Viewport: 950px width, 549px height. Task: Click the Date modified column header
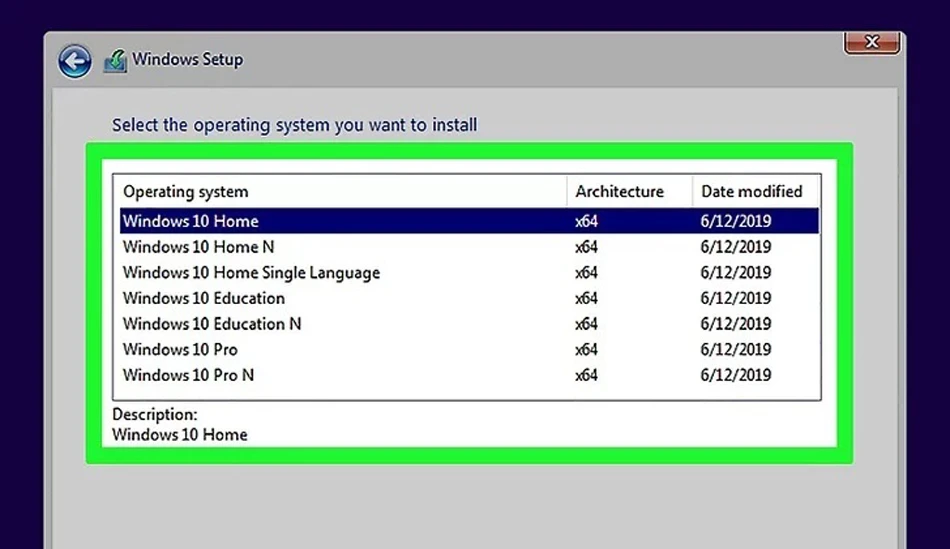pos(756,191)
